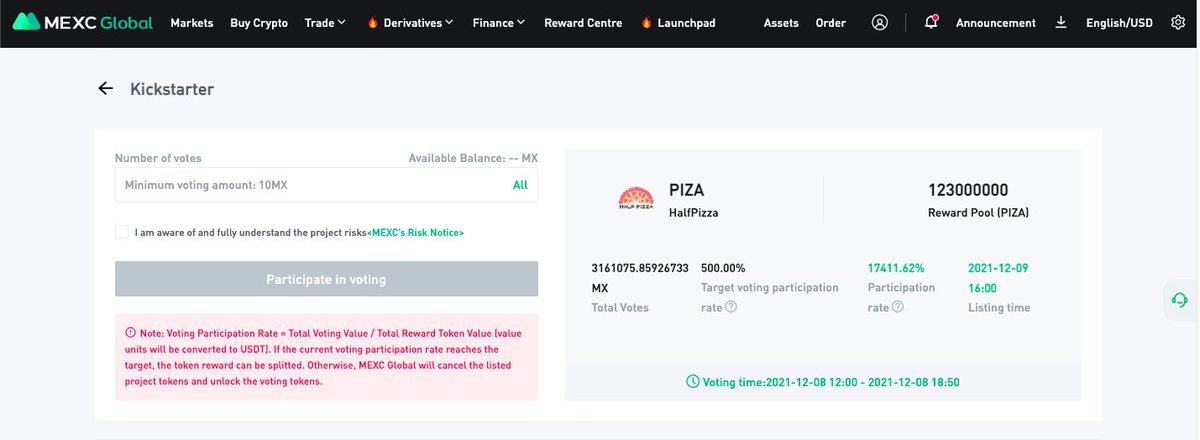The width and height of the screenshot is (1200, 440).
Task: Open the Buy Crypto menu item
Action: (x=259, y=22)
